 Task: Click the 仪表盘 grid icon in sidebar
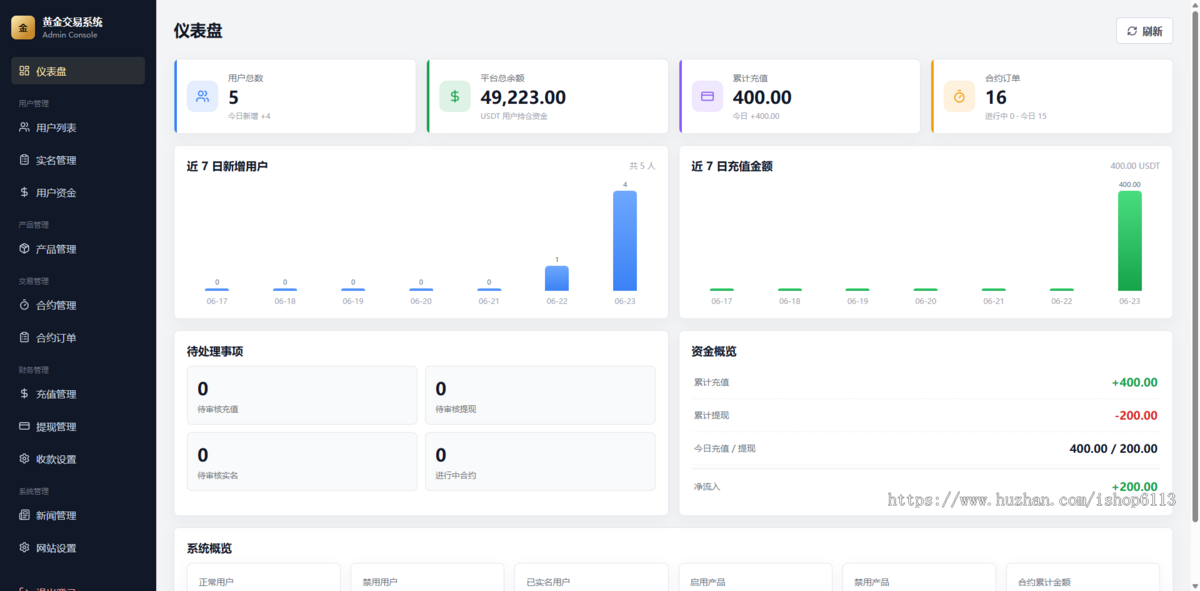click(x=24, y=71)
